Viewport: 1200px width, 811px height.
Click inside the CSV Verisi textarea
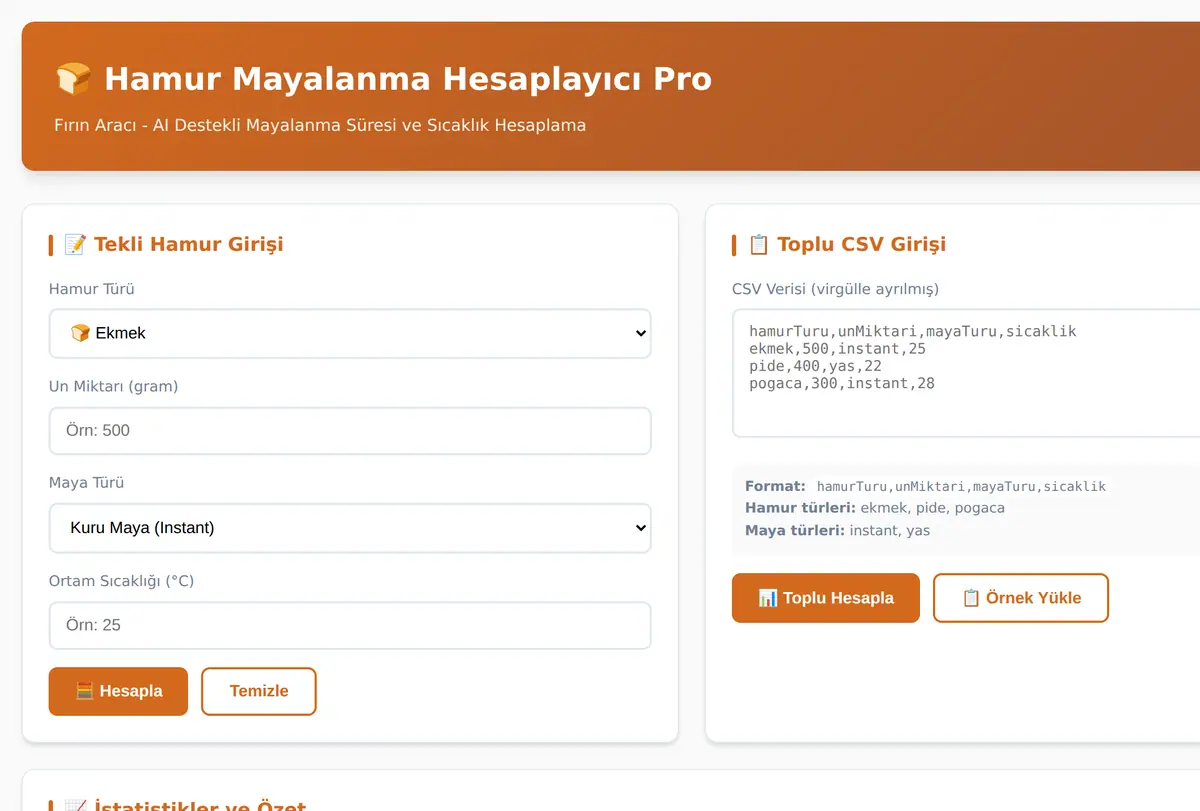[966, 373]
